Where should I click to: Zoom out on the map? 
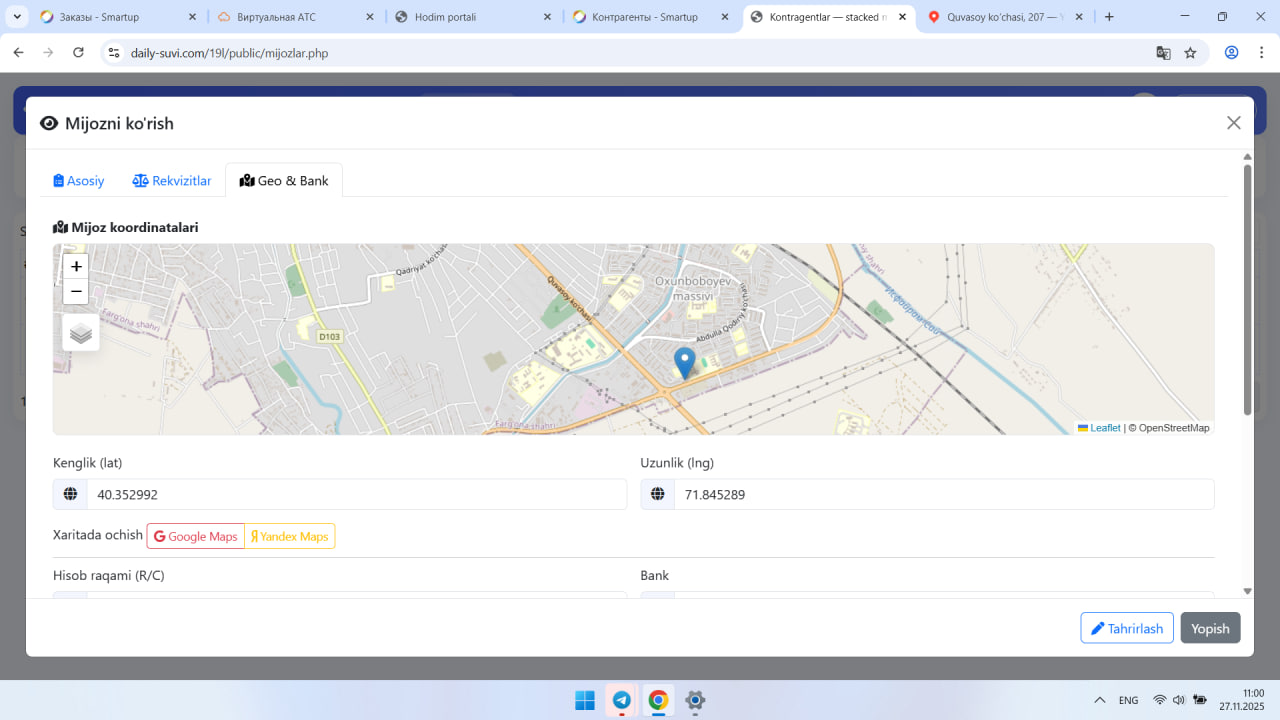coord(76,292)
